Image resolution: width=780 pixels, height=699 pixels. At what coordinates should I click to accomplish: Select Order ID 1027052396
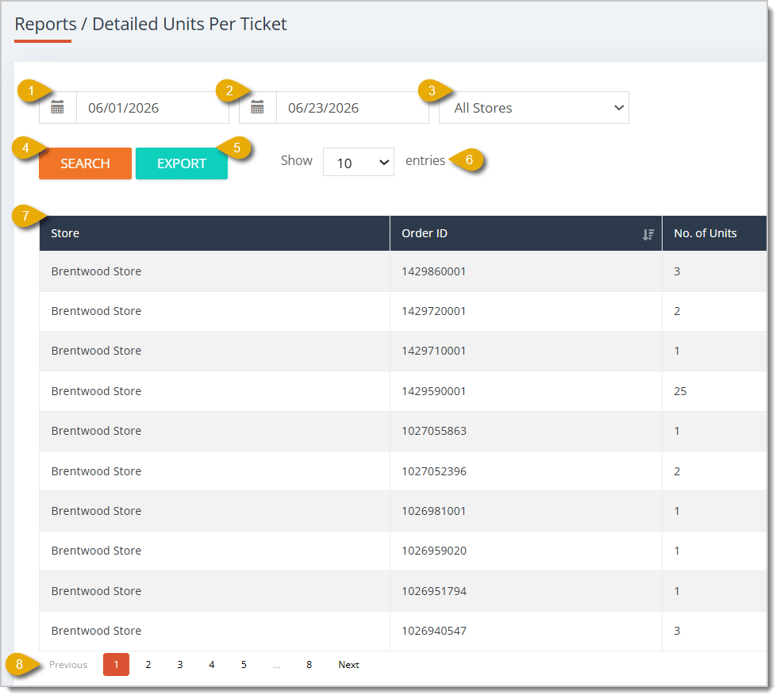click(x=434, y=472)
